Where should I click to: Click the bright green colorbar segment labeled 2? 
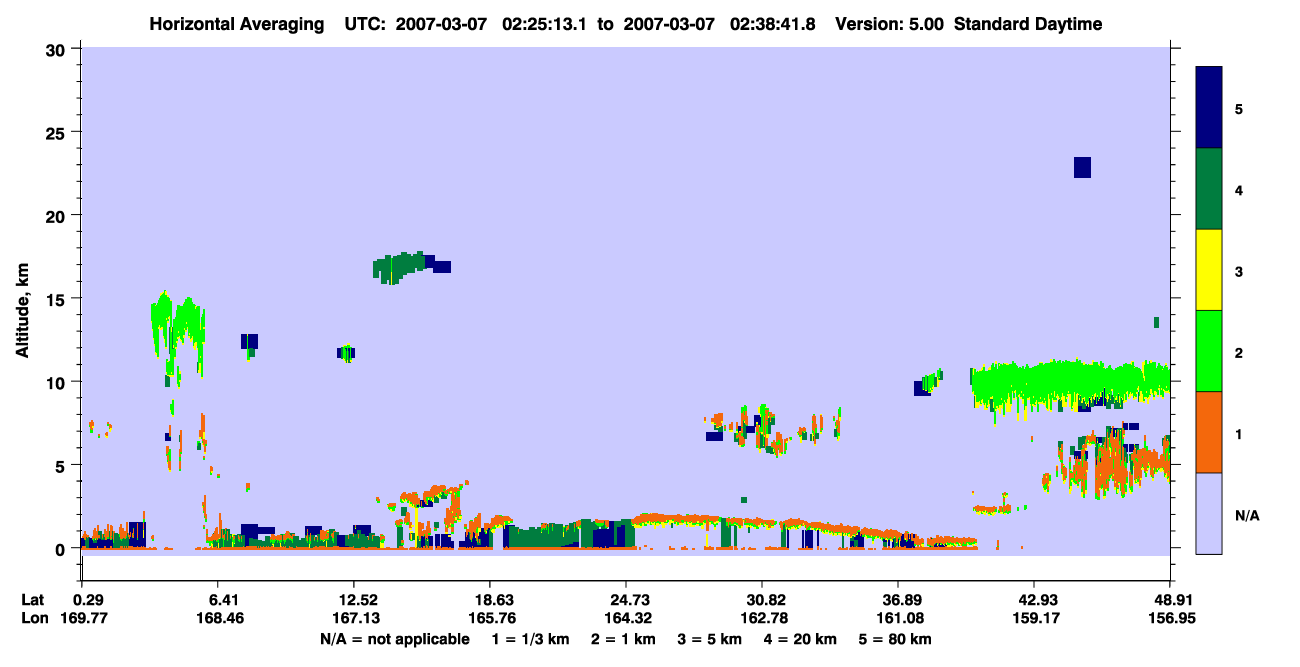(x=1209, y=350)
